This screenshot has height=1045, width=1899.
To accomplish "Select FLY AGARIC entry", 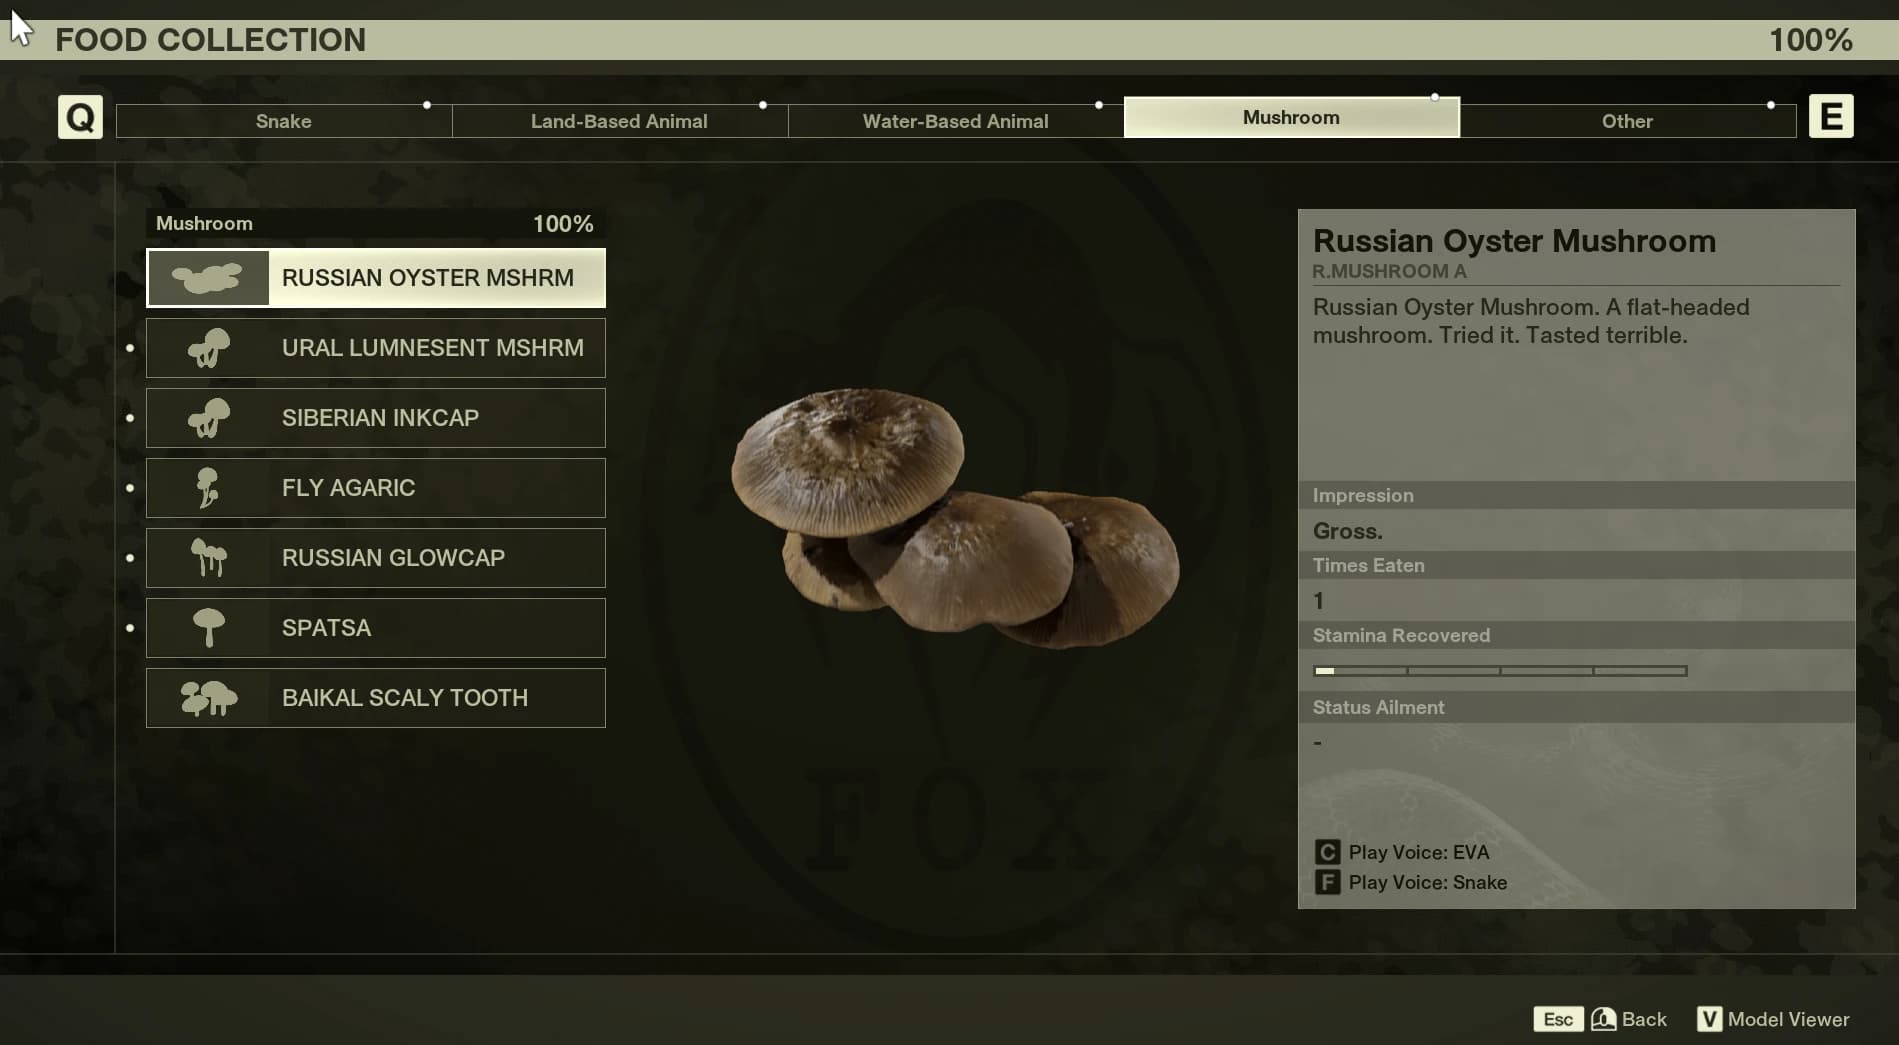I will [376, 488].
